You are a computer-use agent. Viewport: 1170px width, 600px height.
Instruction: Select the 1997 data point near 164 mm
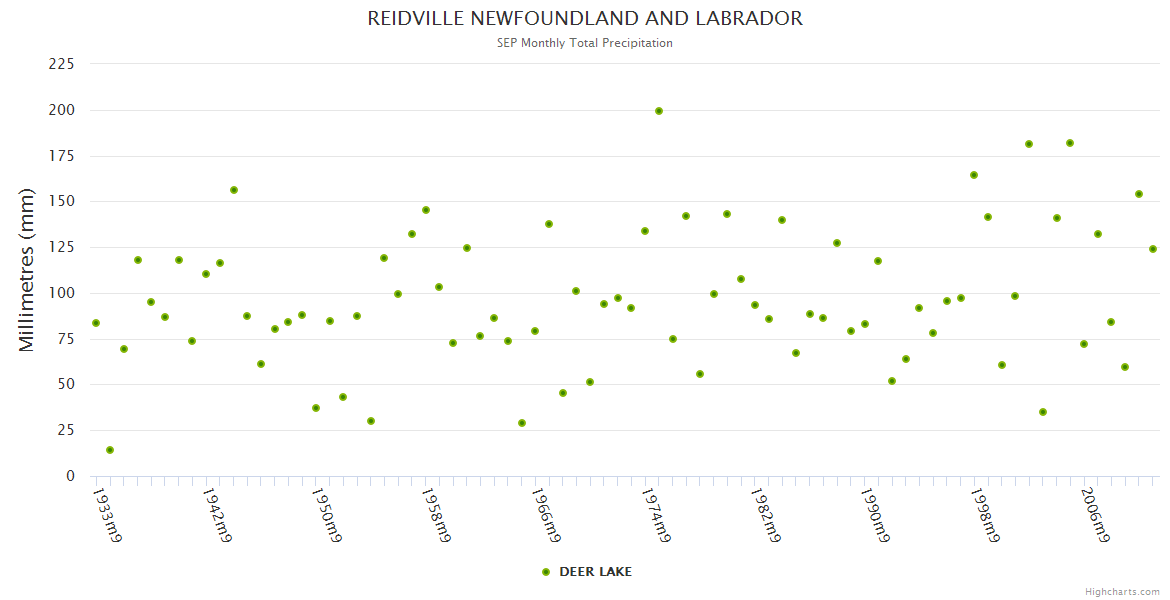point(974,175)
